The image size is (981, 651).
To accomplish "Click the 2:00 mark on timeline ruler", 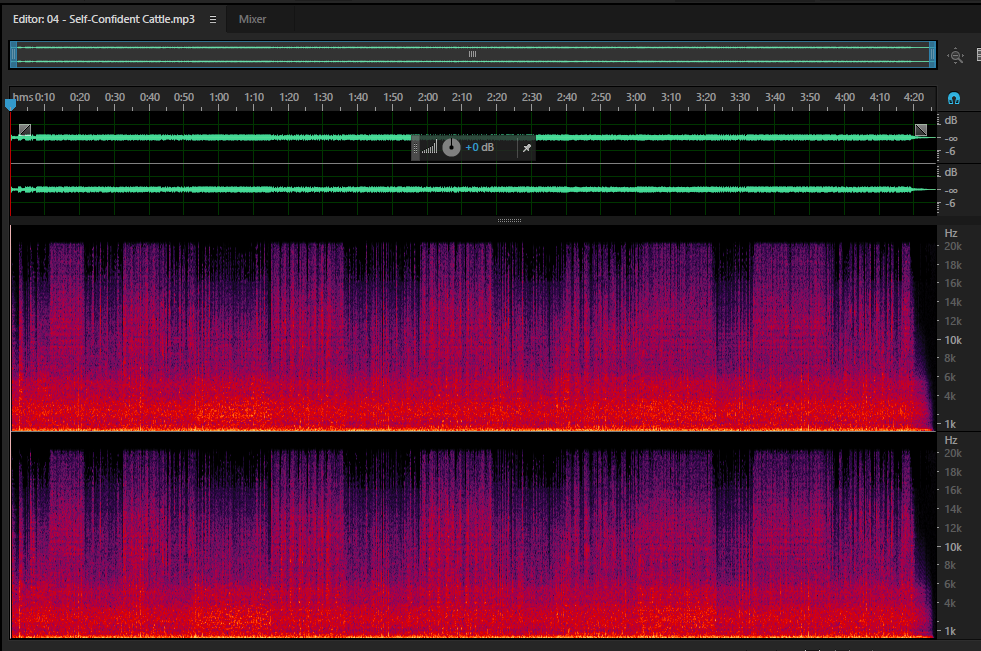I will [x=428, y=98].
